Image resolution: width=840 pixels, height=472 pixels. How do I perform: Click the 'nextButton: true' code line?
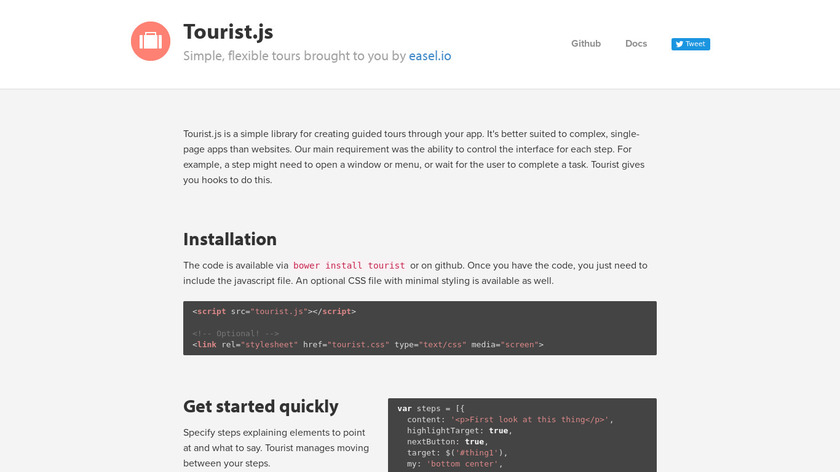tap(447, 442)
